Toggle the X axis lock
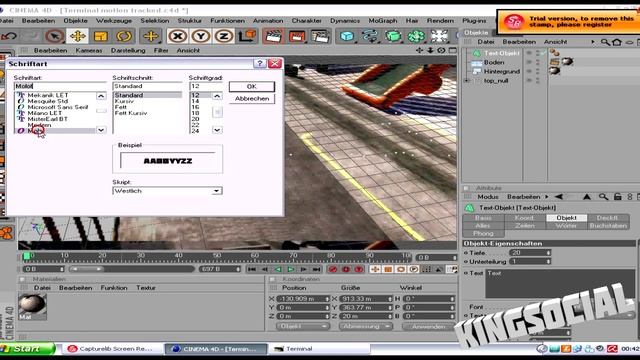Viewport: 640px width, 360px height. point(178,36)
